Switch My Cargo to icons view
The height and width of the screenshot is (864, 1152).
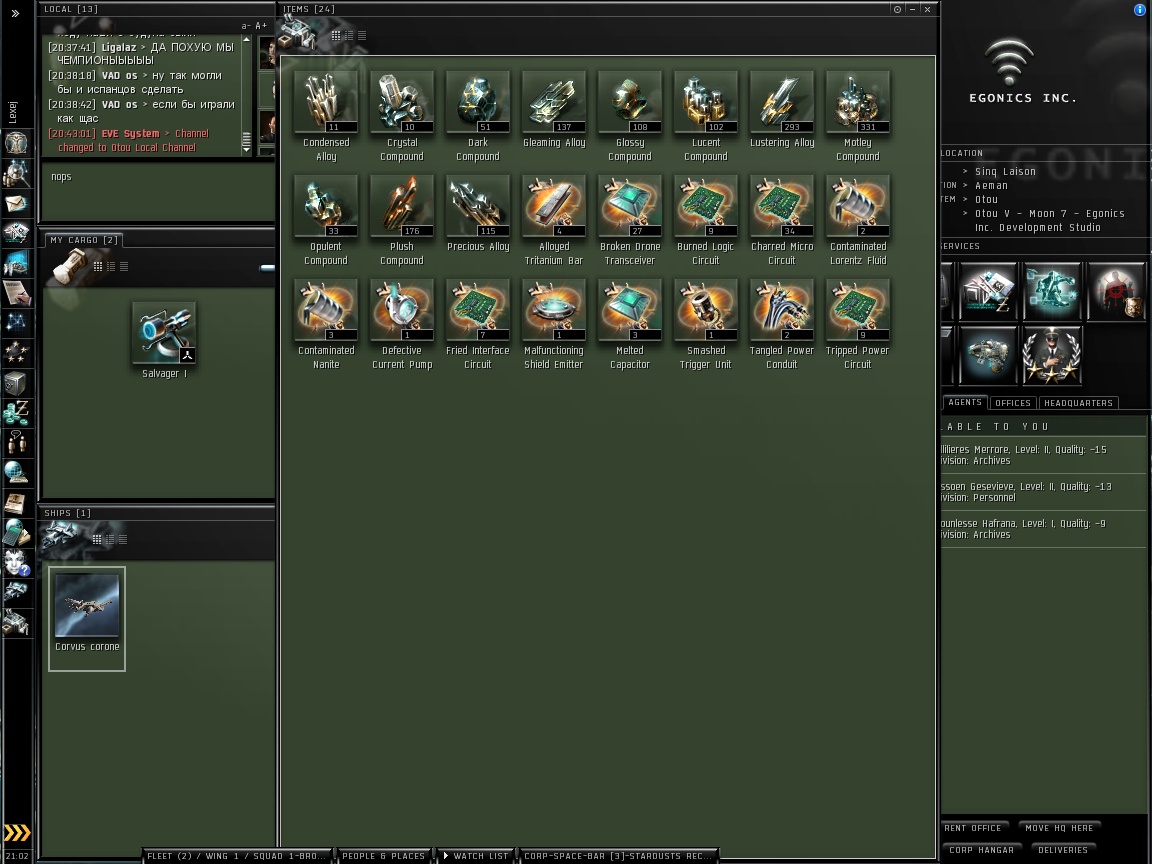(98, 266)
